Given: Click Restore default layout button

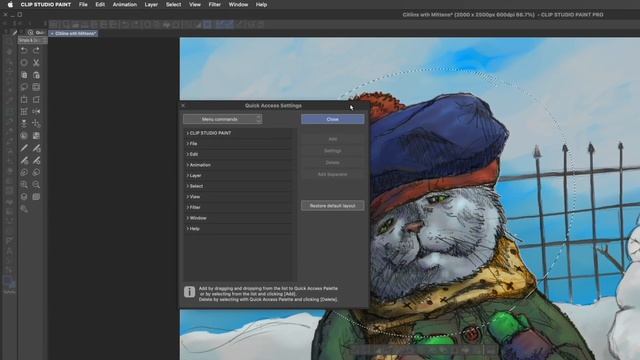Looking at the screenshot, I should 333,206.
